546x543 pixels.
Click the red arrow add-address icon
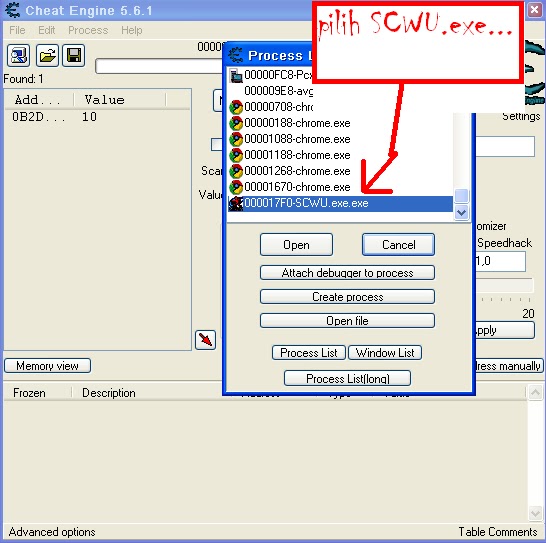pos(205,340)
